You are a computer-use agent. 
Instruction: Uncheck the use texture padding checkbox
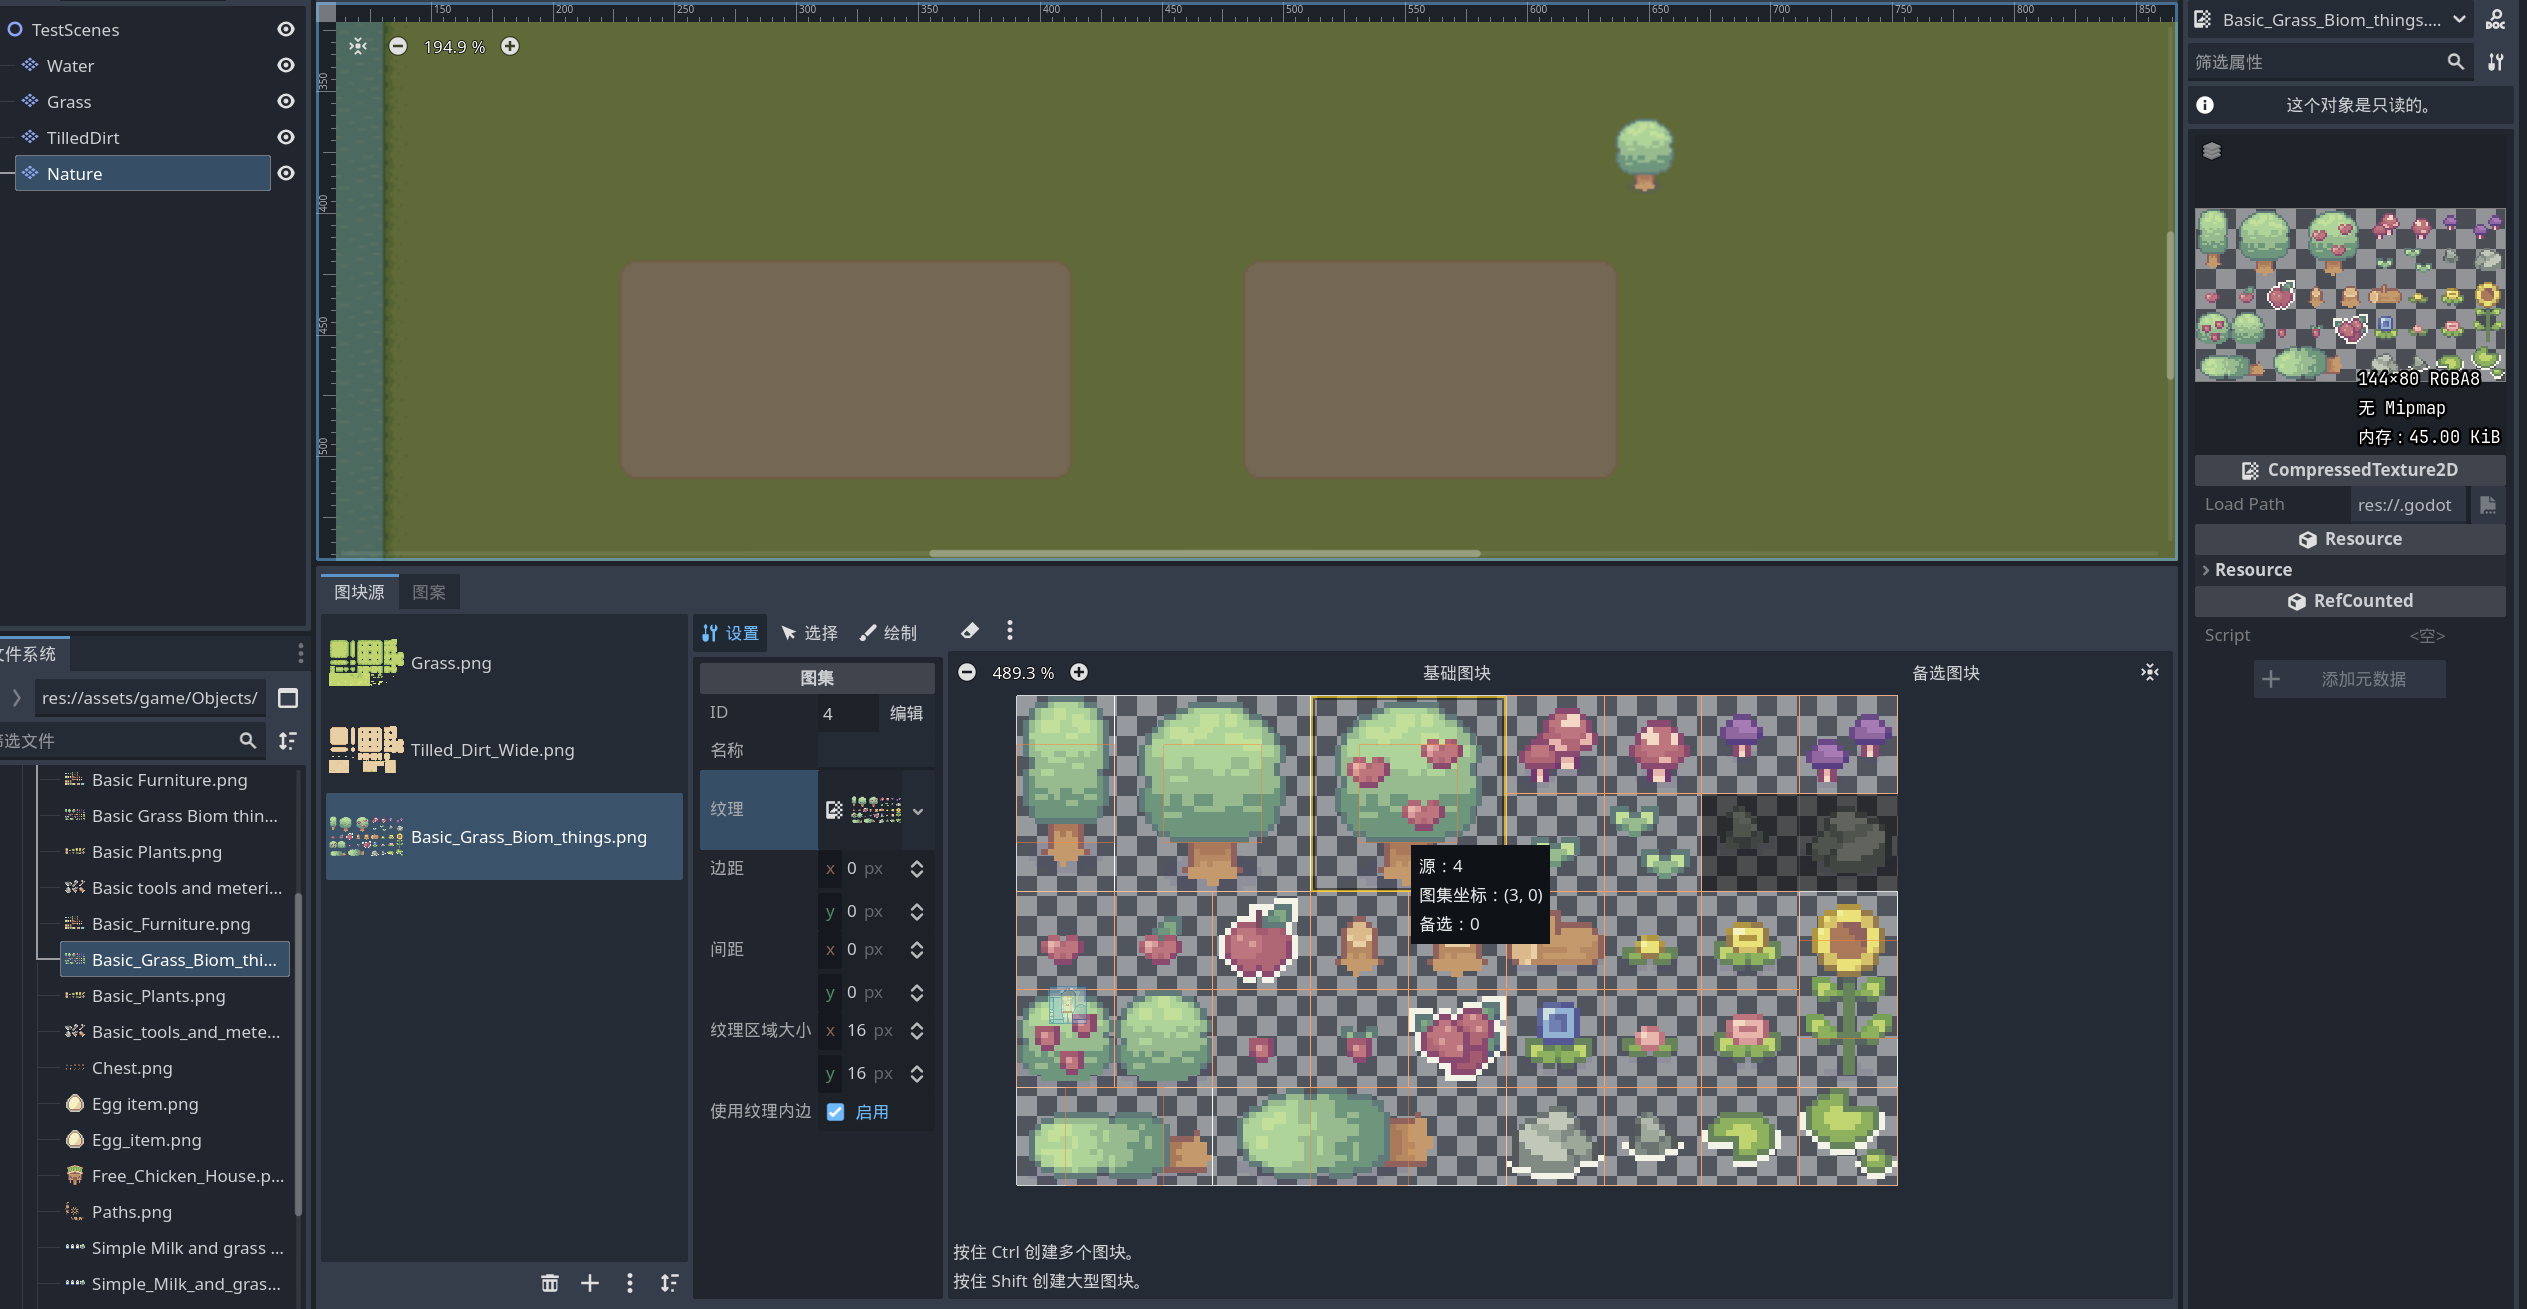click(836, 1112)
